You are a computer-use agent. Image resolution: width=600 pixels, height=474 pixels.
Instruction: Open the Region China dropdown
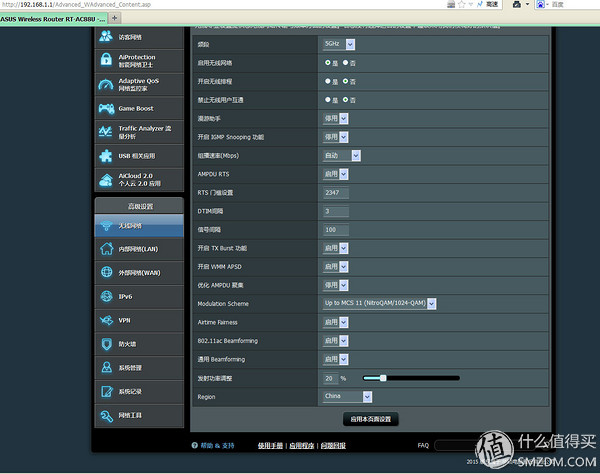click(347, 396)
